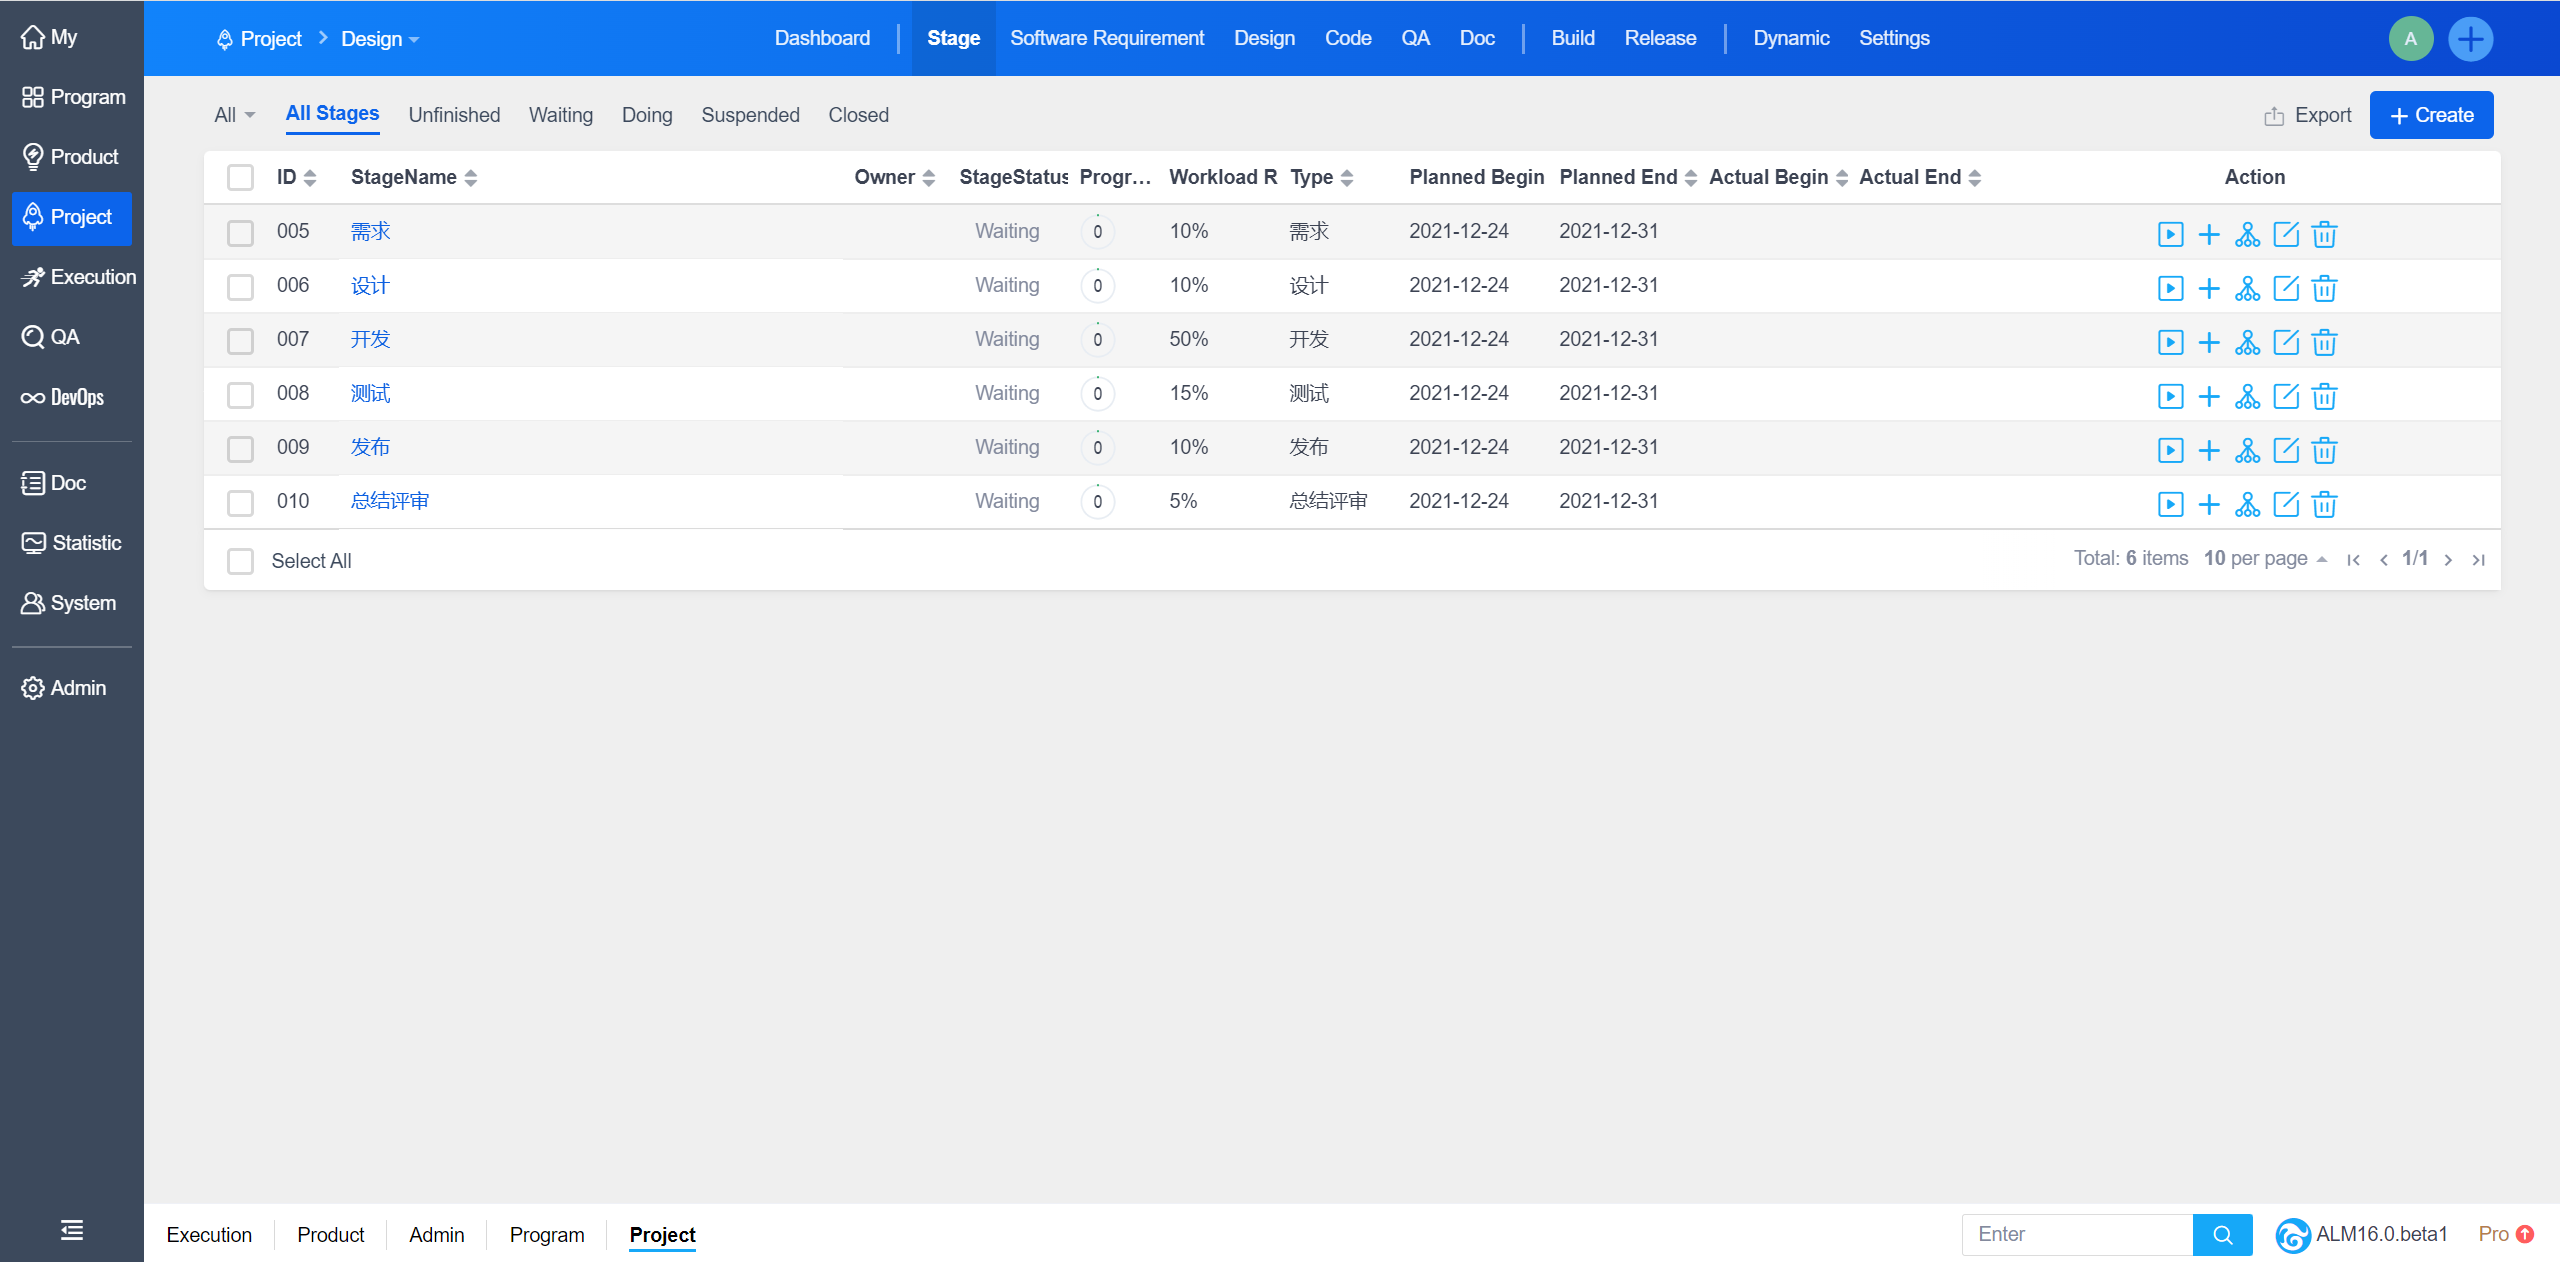Click the split hierarchy icon for stage 006

pos(2247,288)
